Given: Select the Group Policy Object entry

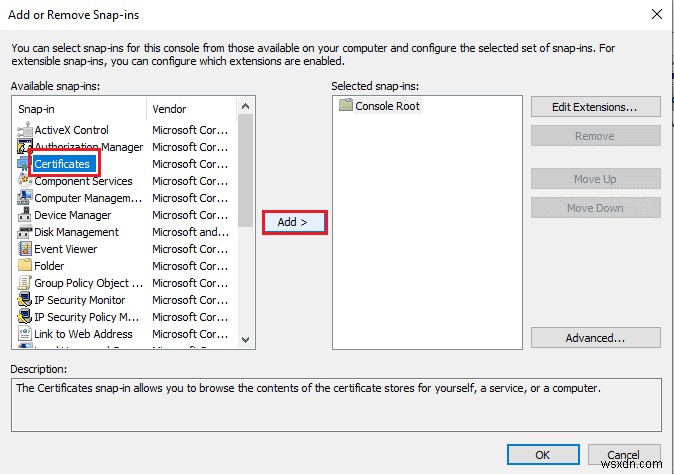Looking at the screenshot, I should coord(89,283).
